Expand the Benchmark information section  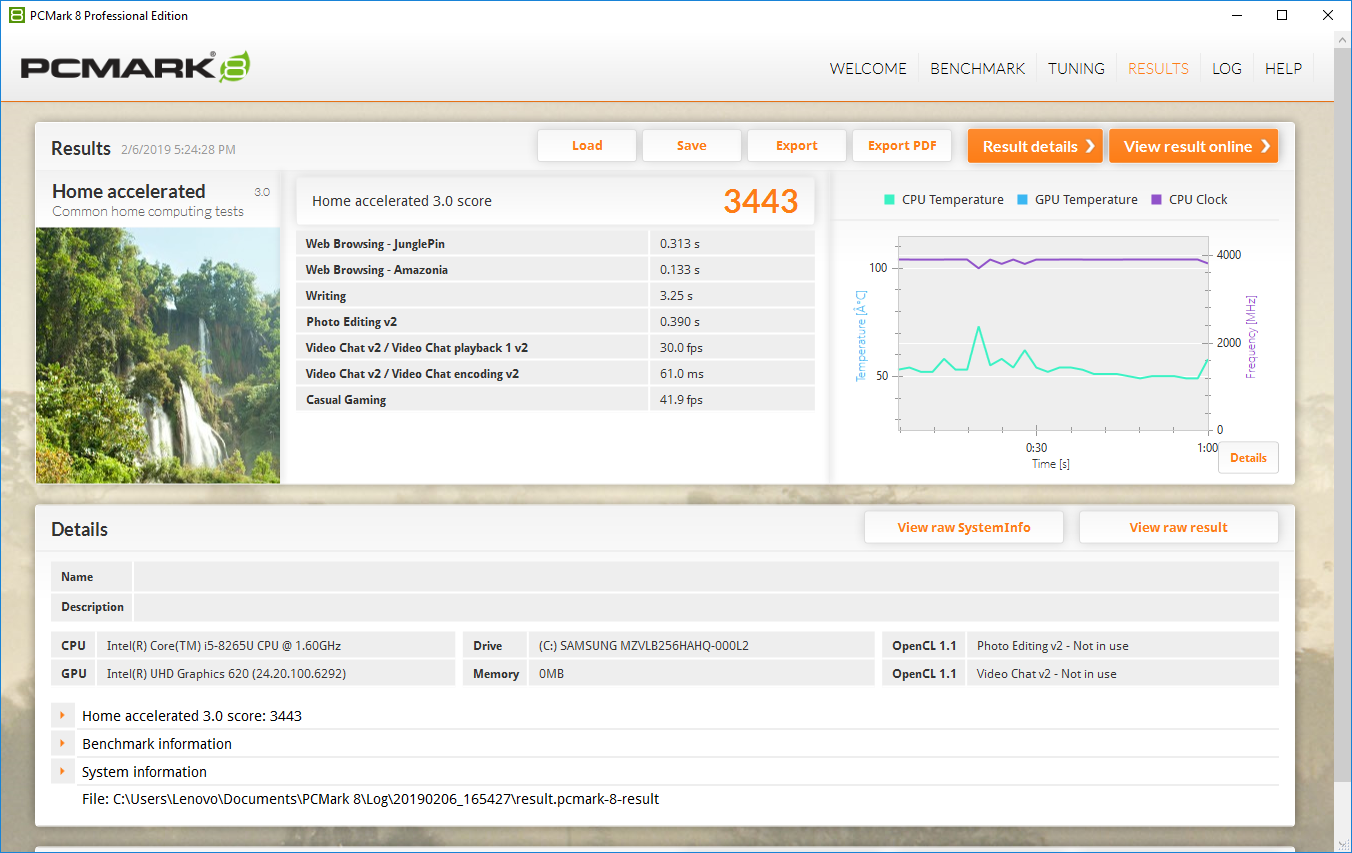coord(62,744)
